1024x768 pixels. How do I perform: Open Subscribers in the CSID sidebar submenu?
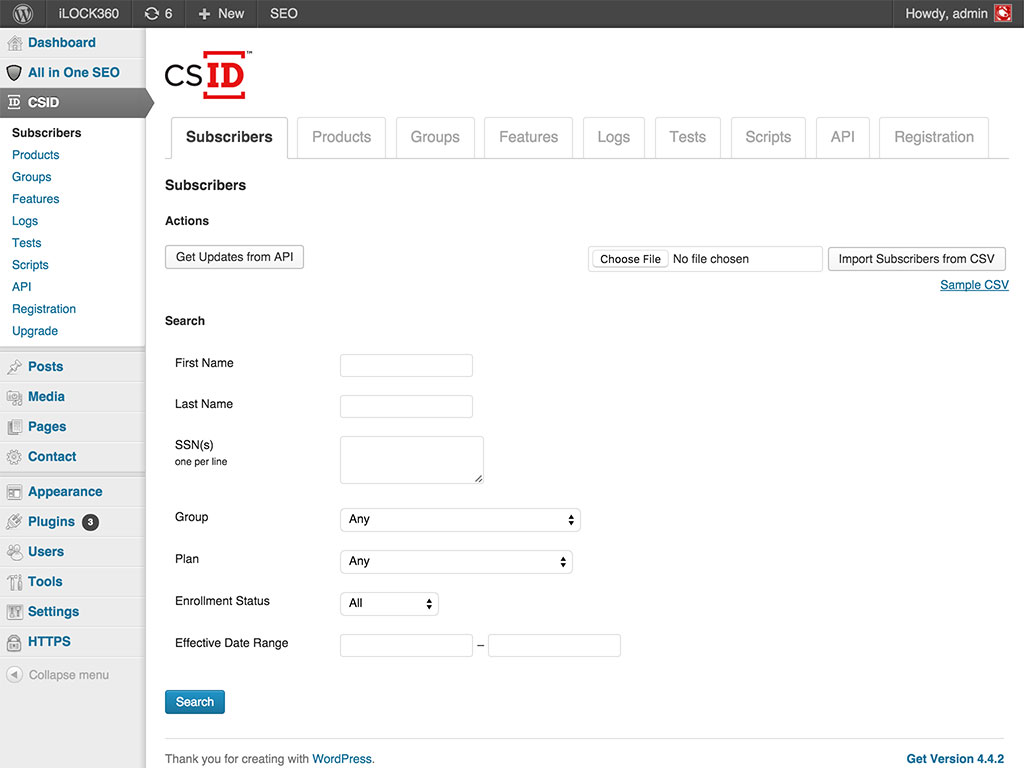pyautogui.click(x=46, y=133)
